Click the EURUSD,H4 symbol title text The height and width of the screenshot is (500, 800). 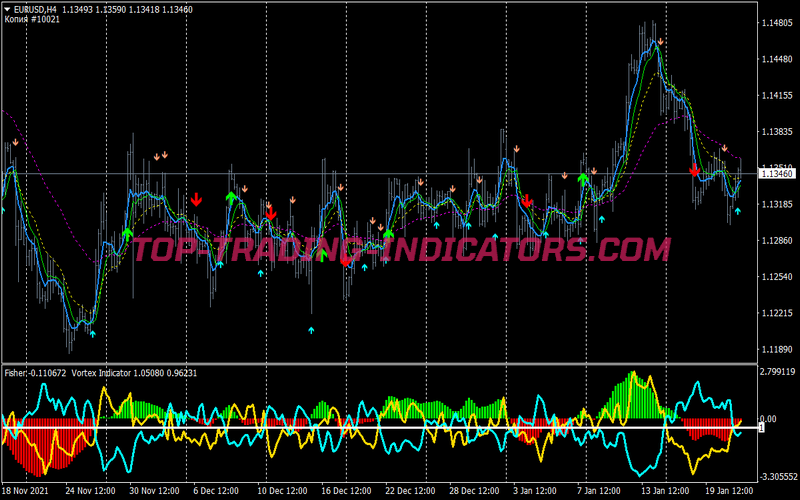coord(35,9)
